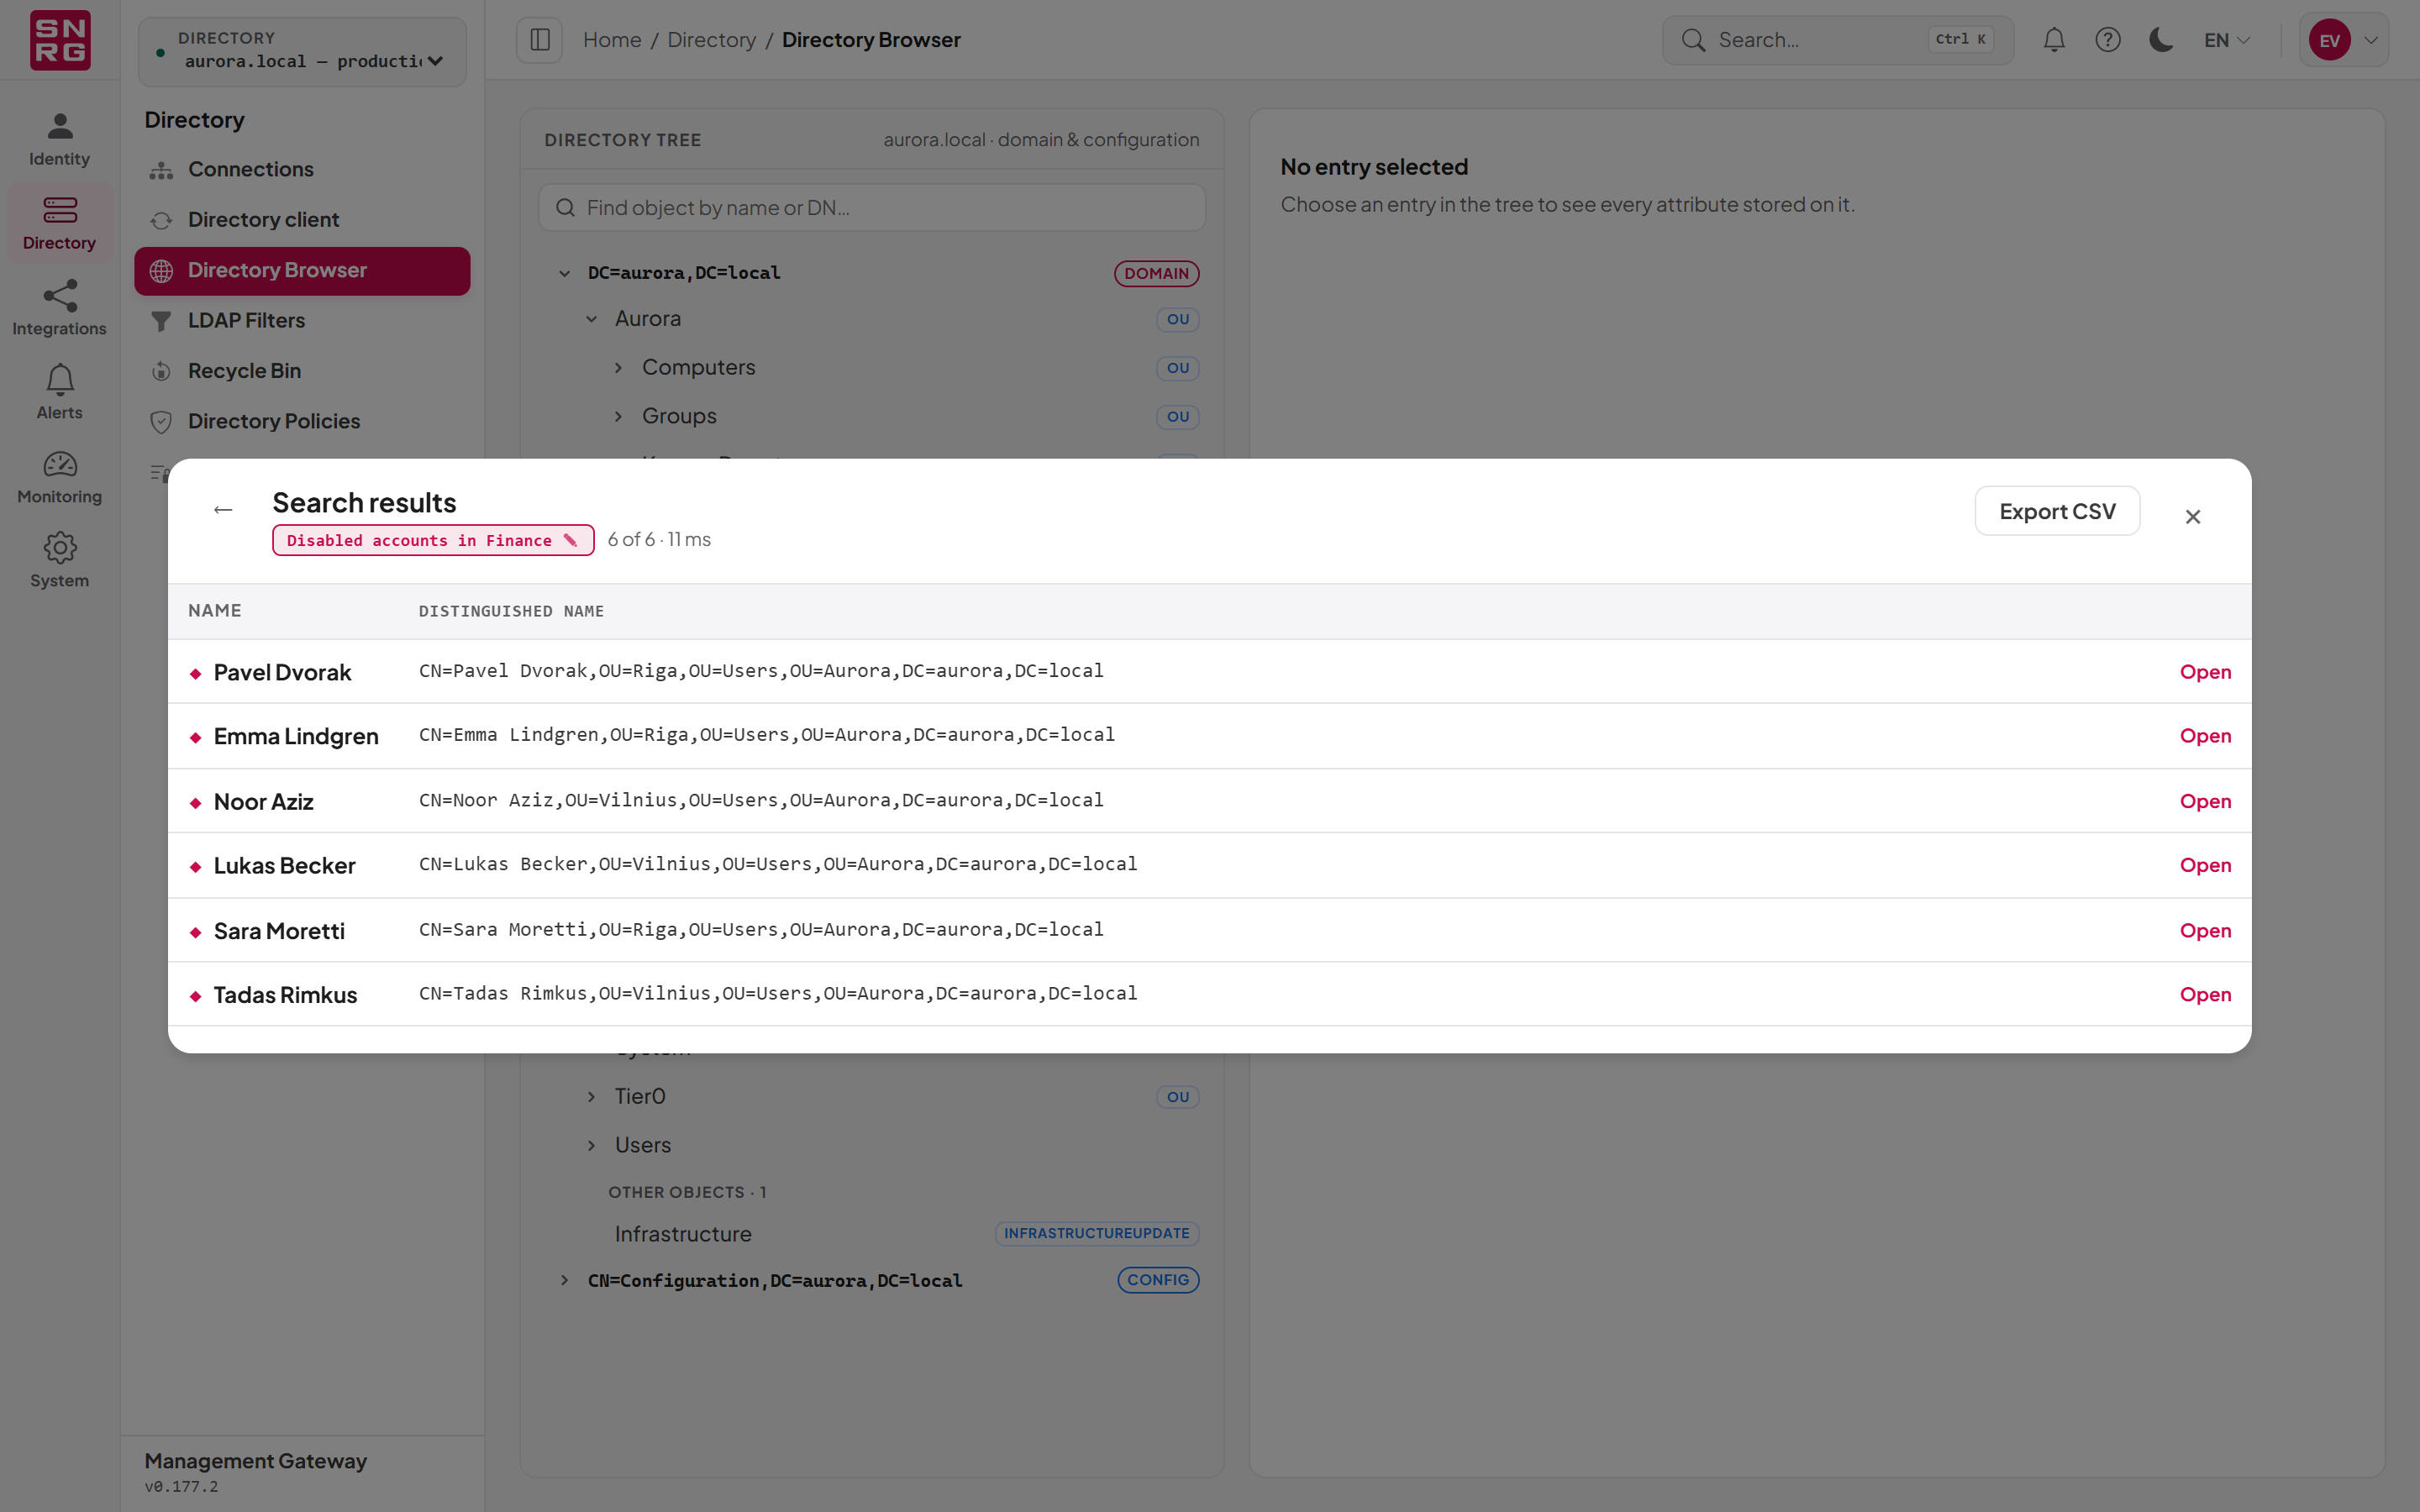The width and height of the screenshot is (2420, 1512).
Task: Open the Identity section in sidebar
Action: coord(59,139)
